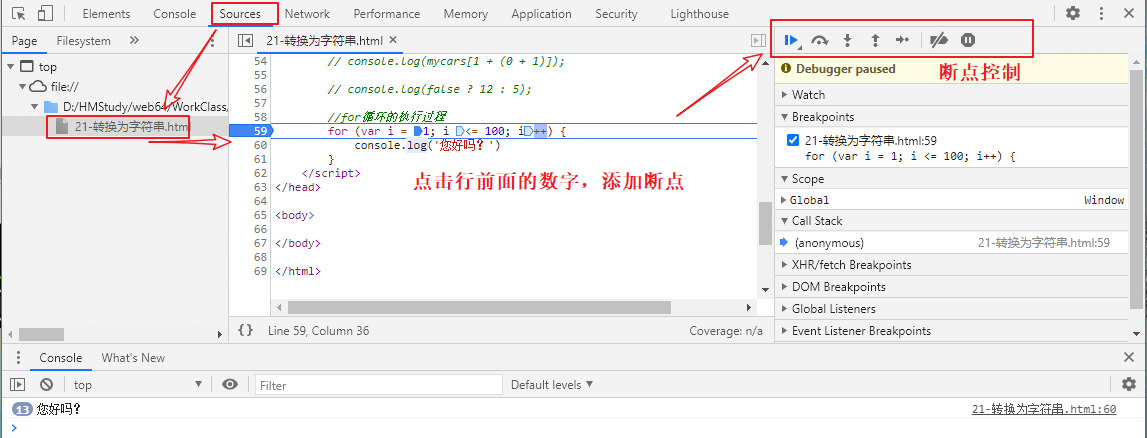This screenshot has width=1147, height=438.
Task: Create a live expression eye icon
Action: point(230,385)
